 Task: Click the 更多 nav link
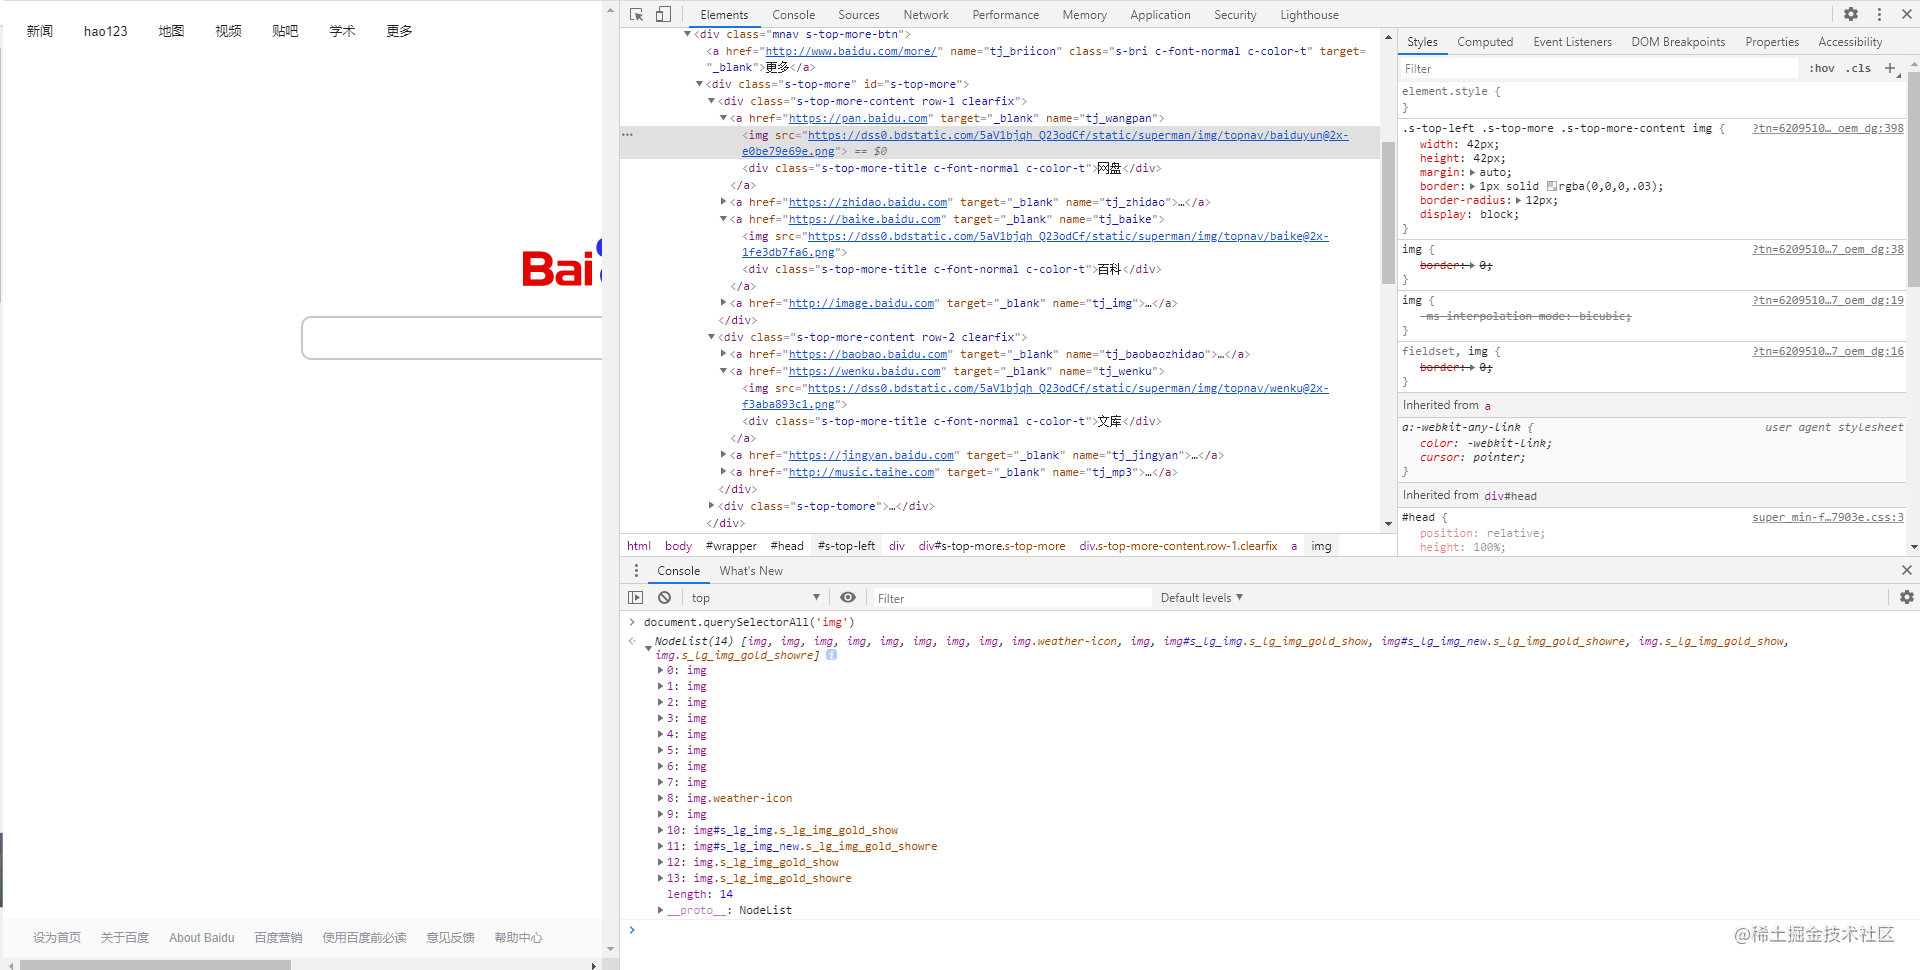399,31
